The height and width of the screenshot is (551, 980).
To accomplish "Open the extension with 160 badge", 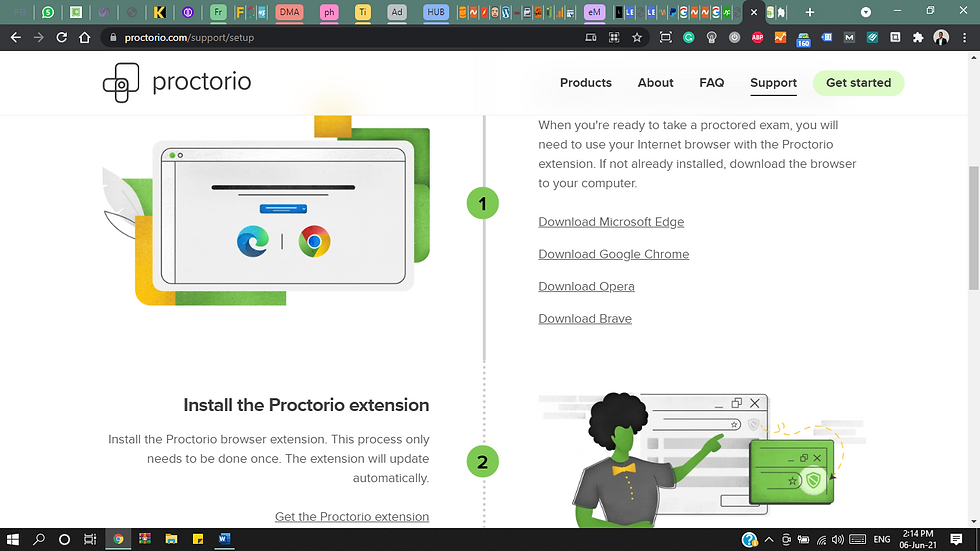I will 803,39.
